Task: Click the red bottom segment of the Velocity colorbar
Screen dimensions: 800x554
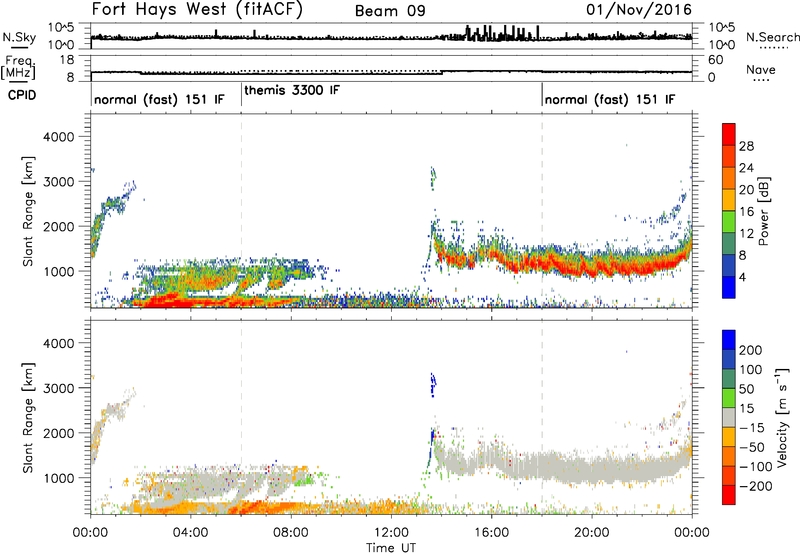Action: coord(729,495)
